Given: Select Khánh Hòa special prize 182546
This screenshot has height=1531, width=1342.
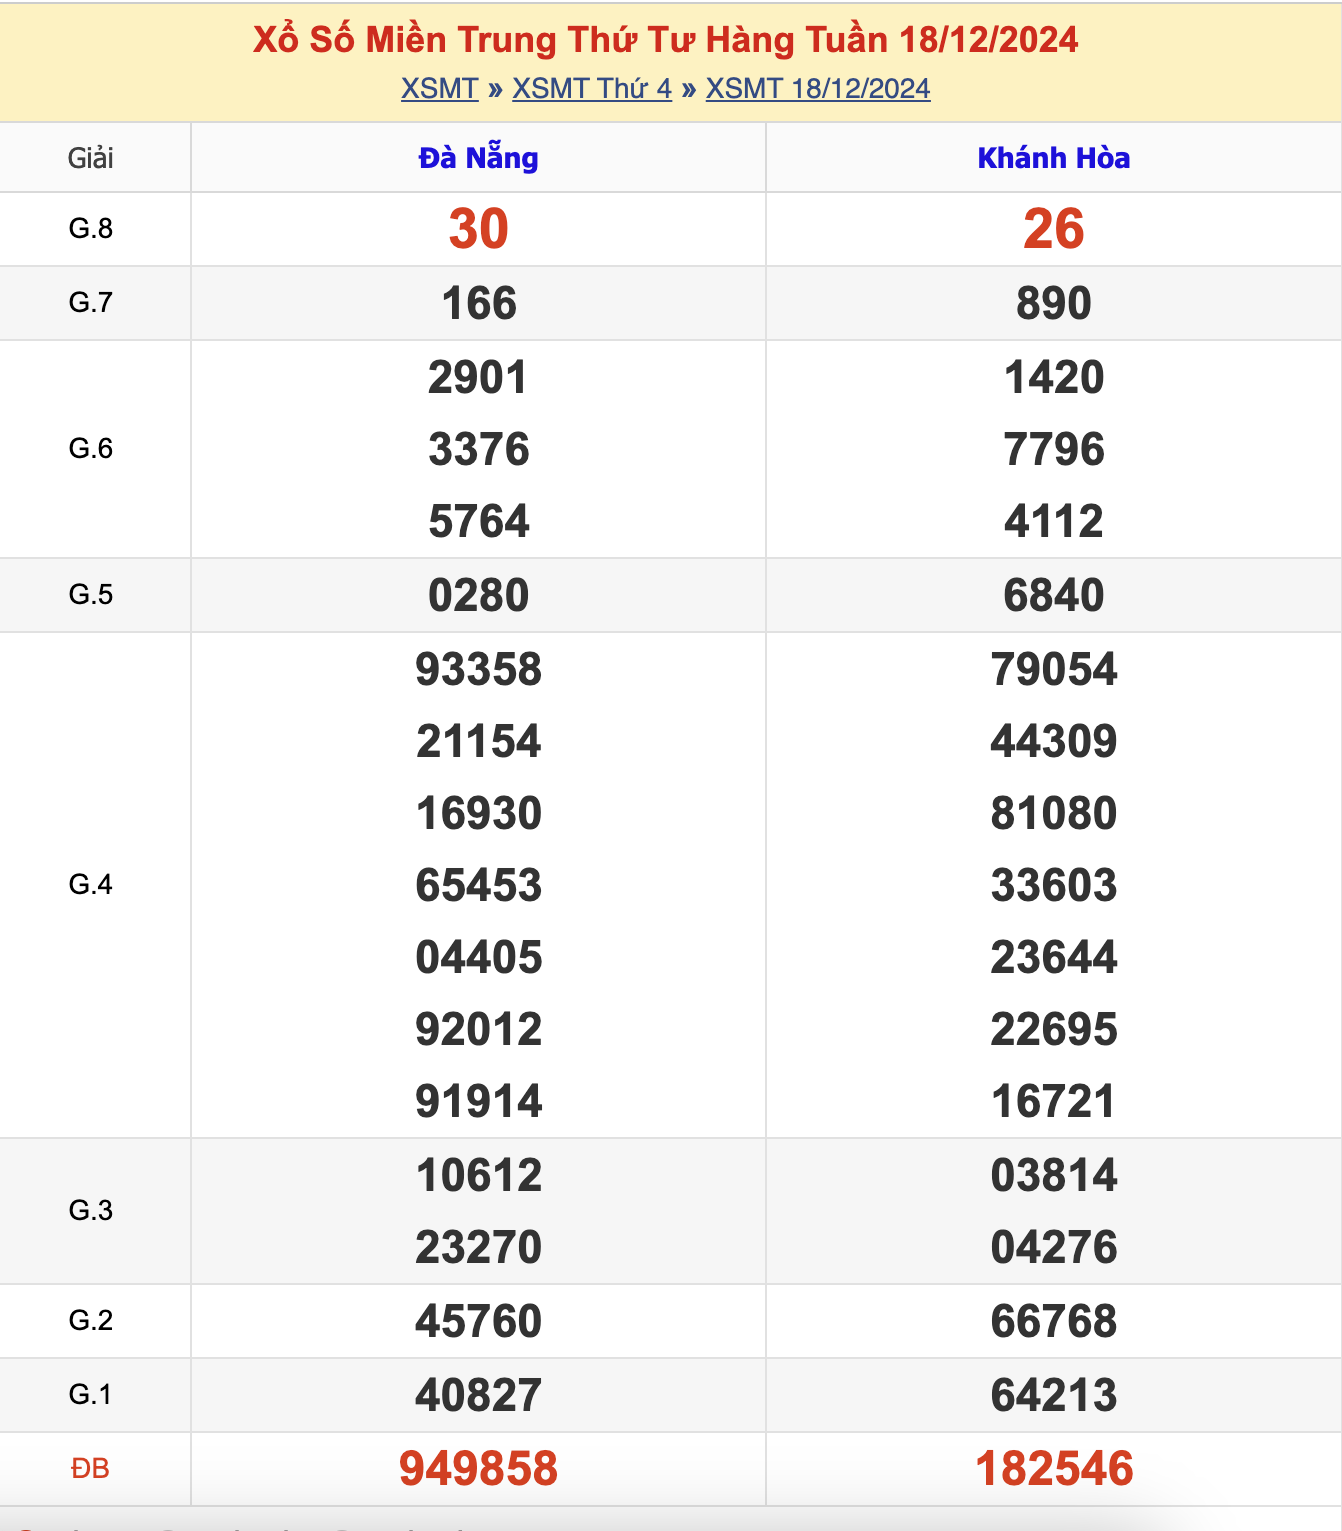Looking at the screenshot, I should tap(1054, 1469).
